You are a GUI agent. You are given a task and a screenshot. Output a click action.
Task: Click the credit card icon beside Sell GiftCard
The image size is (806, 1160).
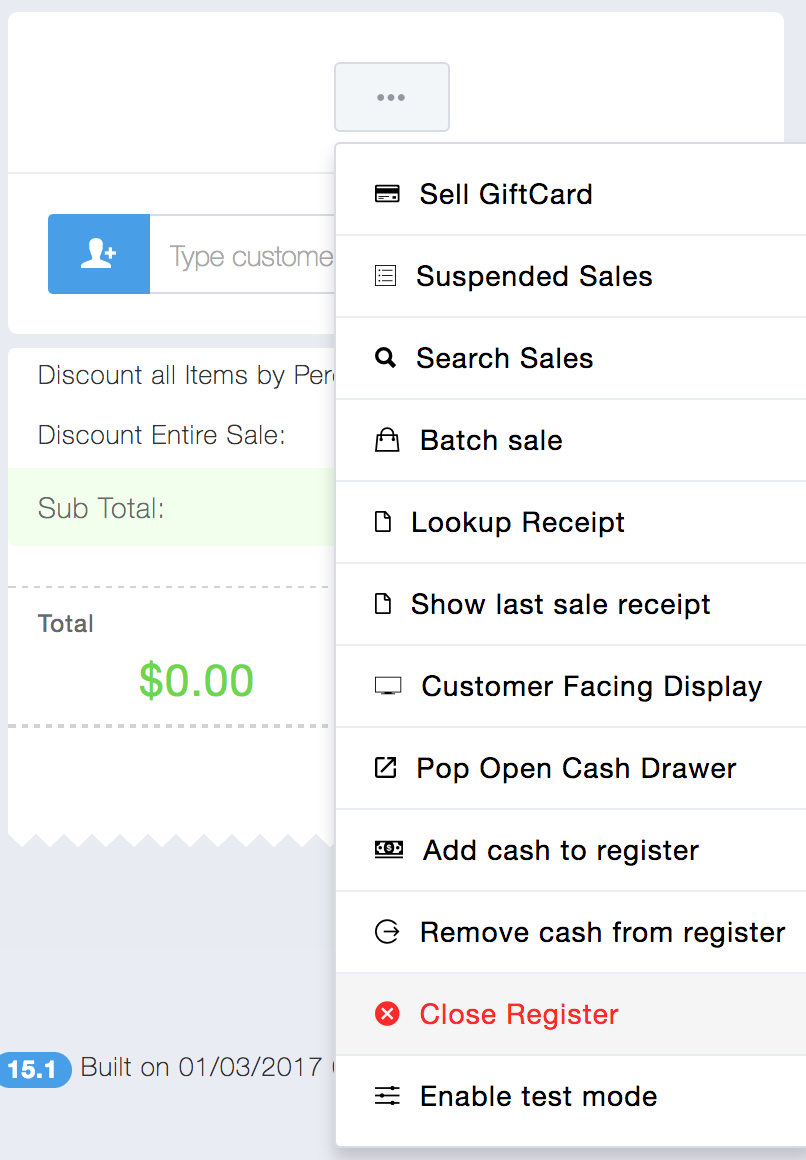point(387,194)
